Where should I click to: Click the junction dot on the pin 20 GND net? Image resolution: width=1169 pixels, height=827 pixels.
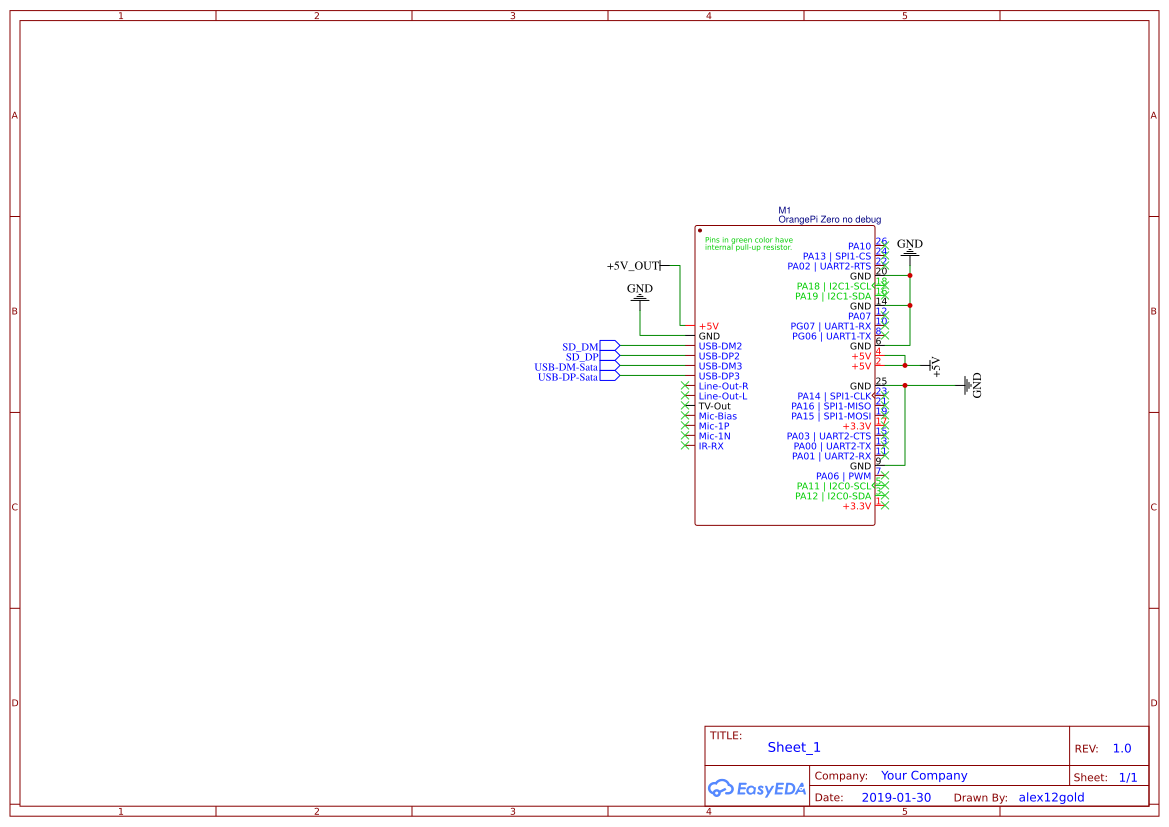pyautogui.click(x=910, y=275)
